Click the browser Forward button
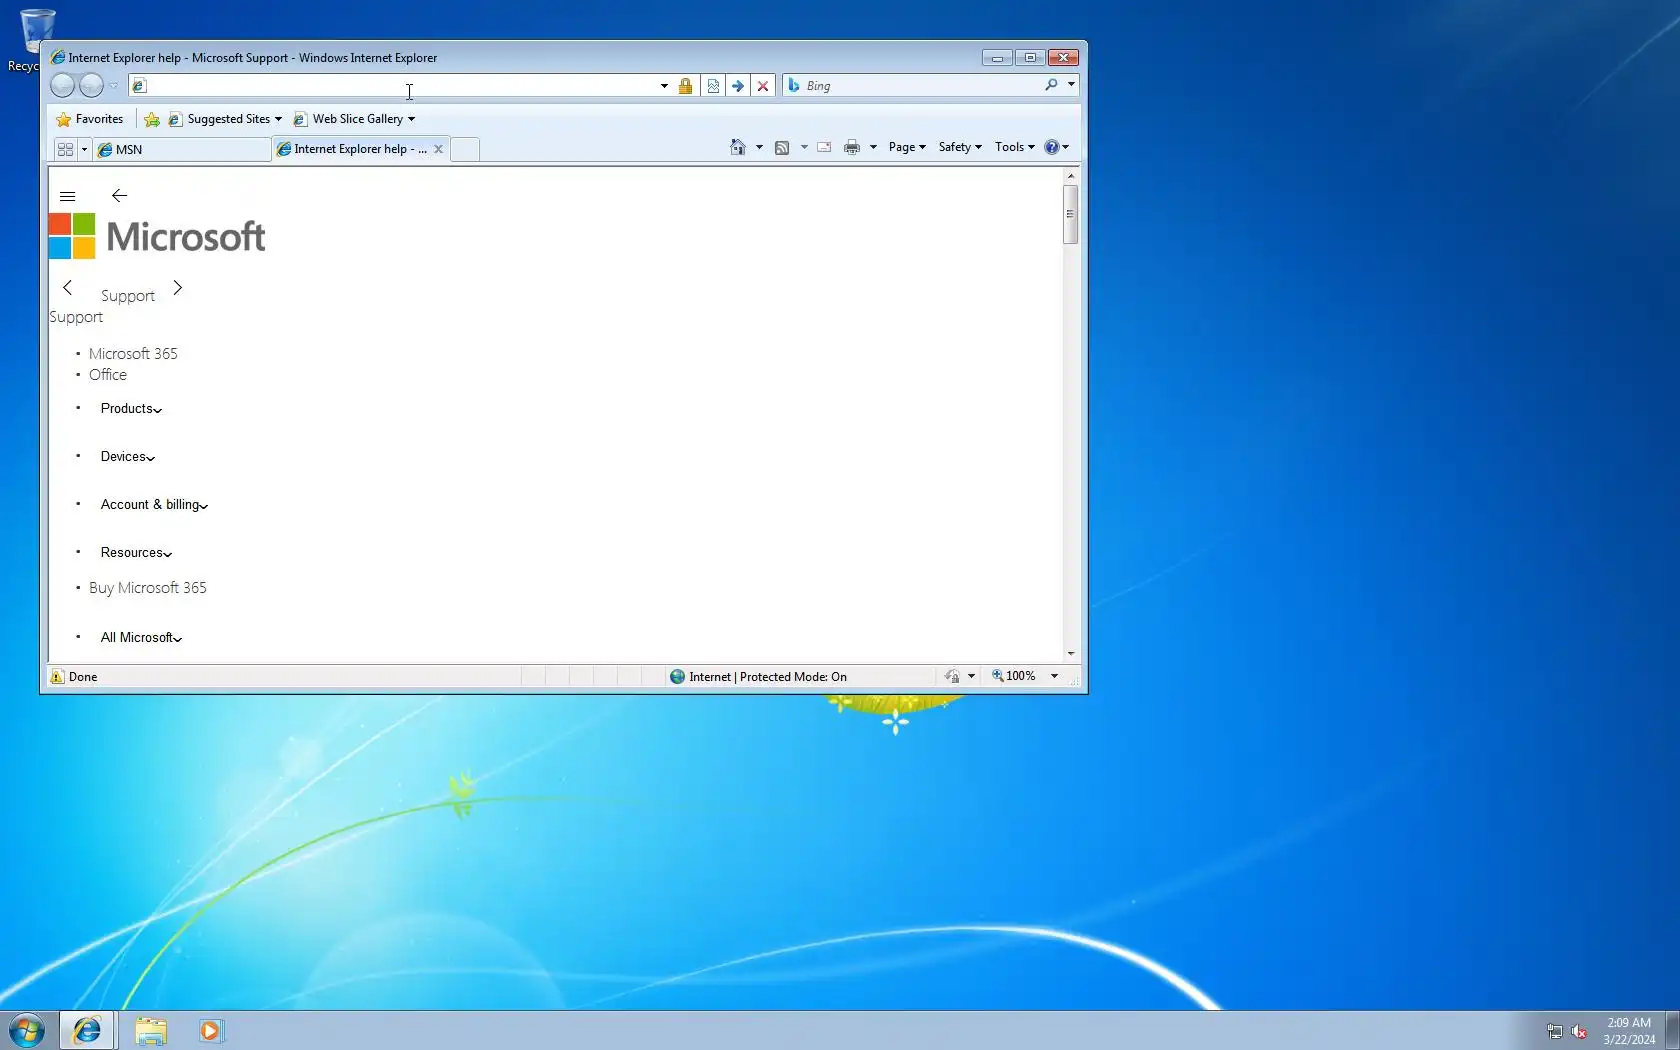This screenshot has width=1680, height=1050. tap(91, 86)
